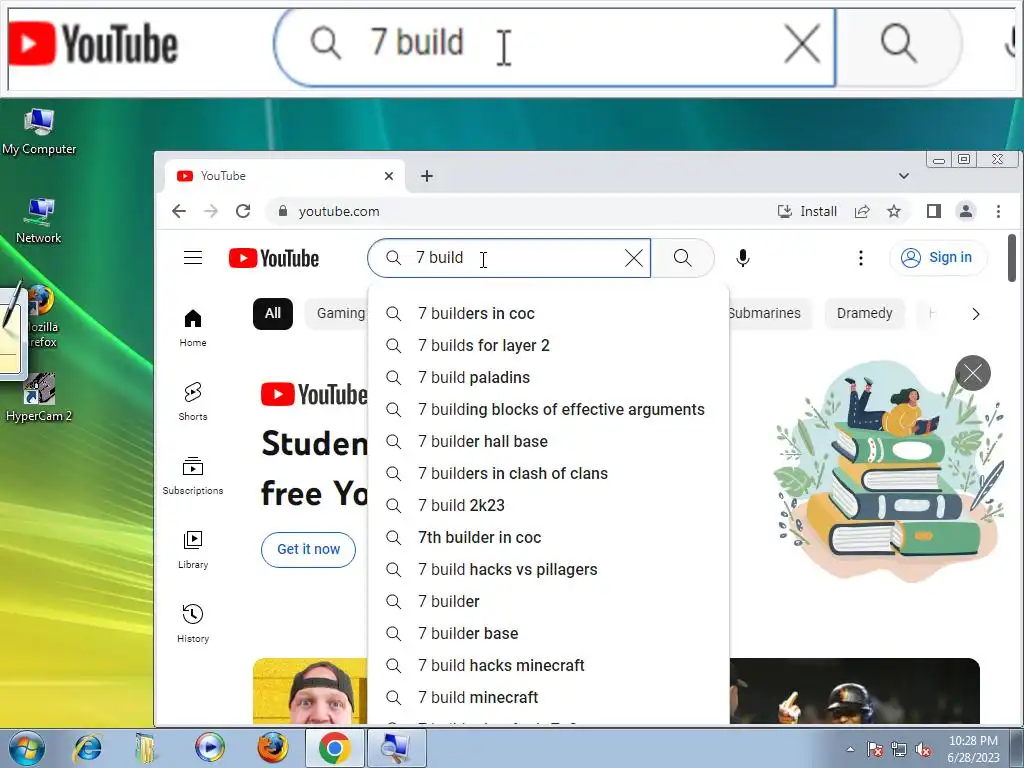Click the YouTube logo in the page header
Viewport: 1024px width, 768px height.
(274, 258)
